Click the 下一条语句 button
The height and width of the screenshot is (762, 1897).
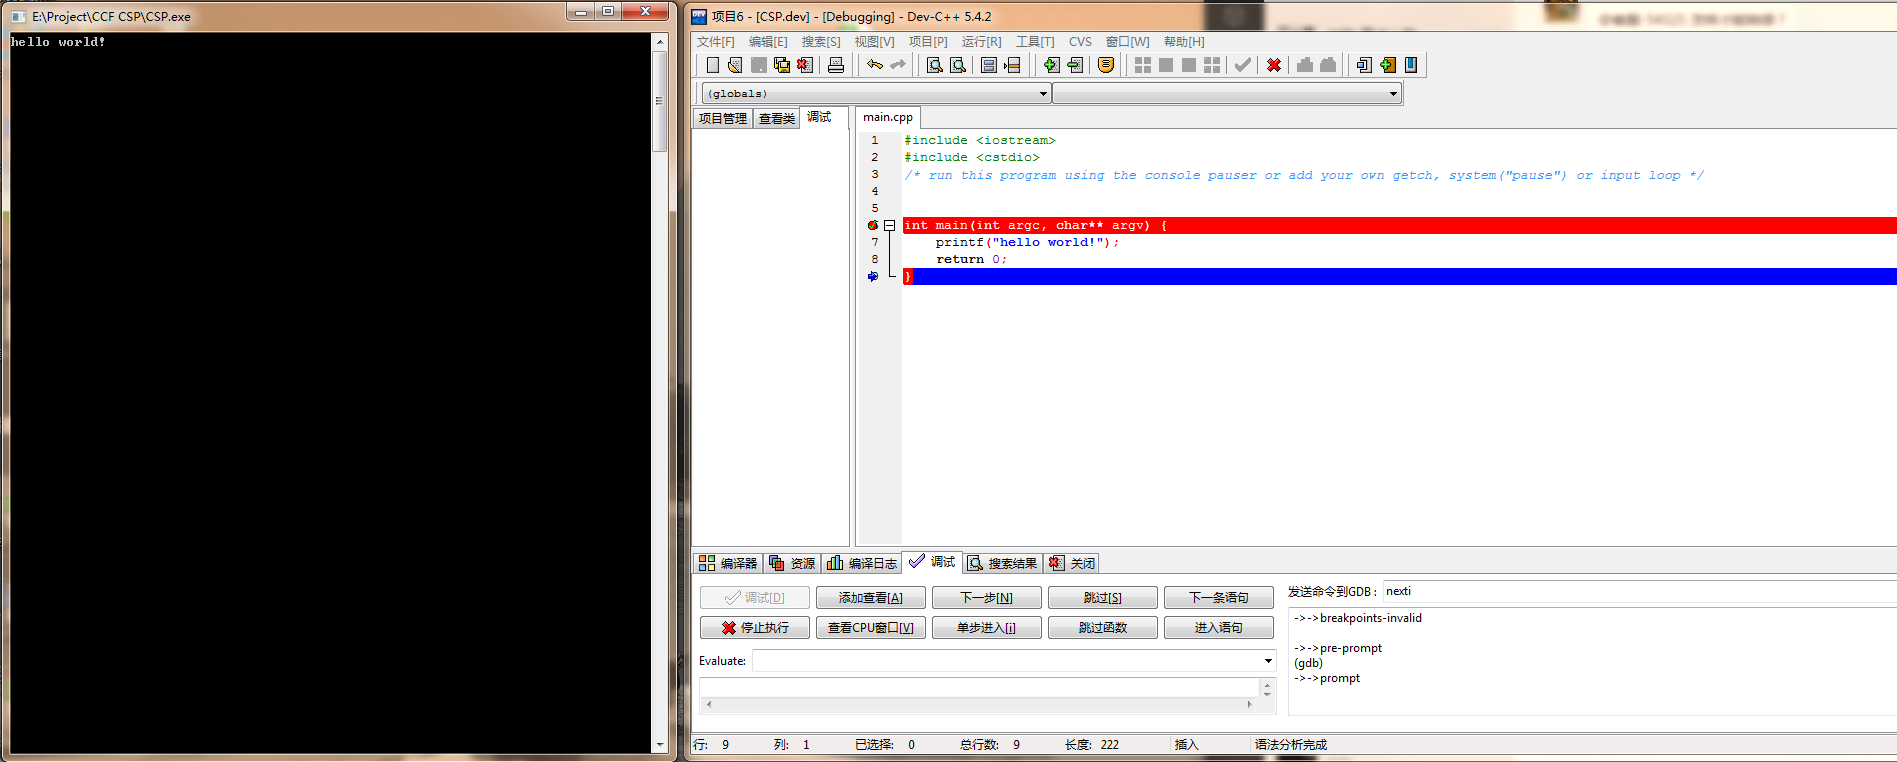pyautogui.click(x=1219, y=598)
